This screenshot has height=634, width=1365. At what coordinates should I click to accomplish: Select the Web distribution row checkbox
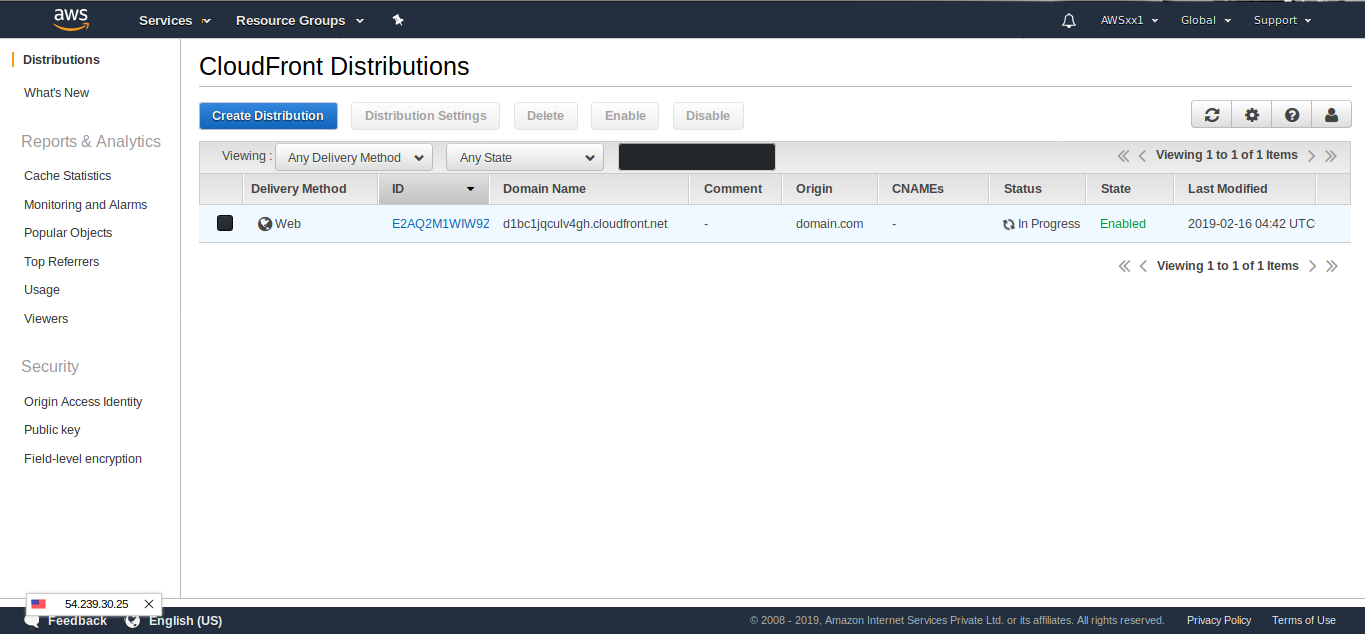point(225,223)
